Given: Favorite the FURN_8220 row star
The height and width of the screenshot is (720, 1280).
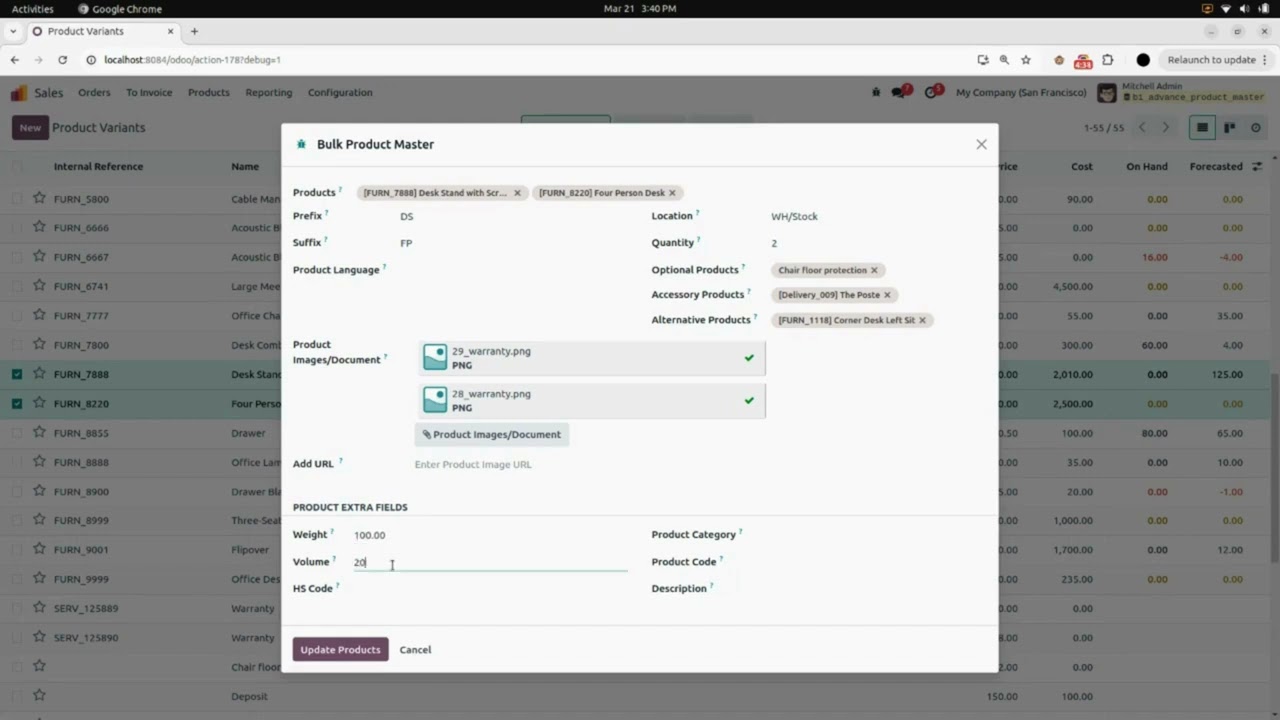Looking at the screenshot, I should click(39, 403).
